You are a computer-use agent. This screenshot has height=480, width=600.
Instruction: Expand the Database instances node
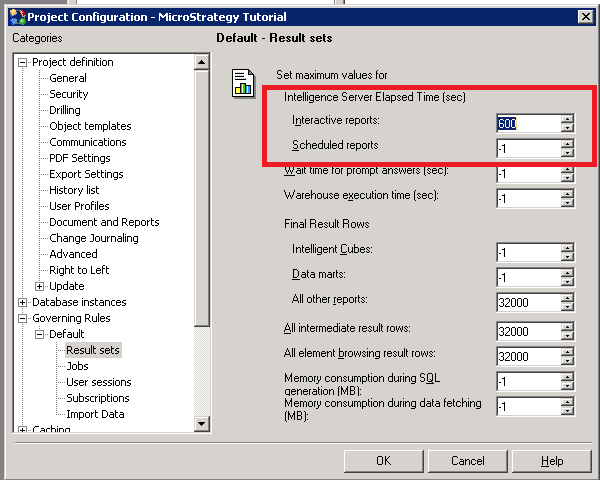coord(23,302)
